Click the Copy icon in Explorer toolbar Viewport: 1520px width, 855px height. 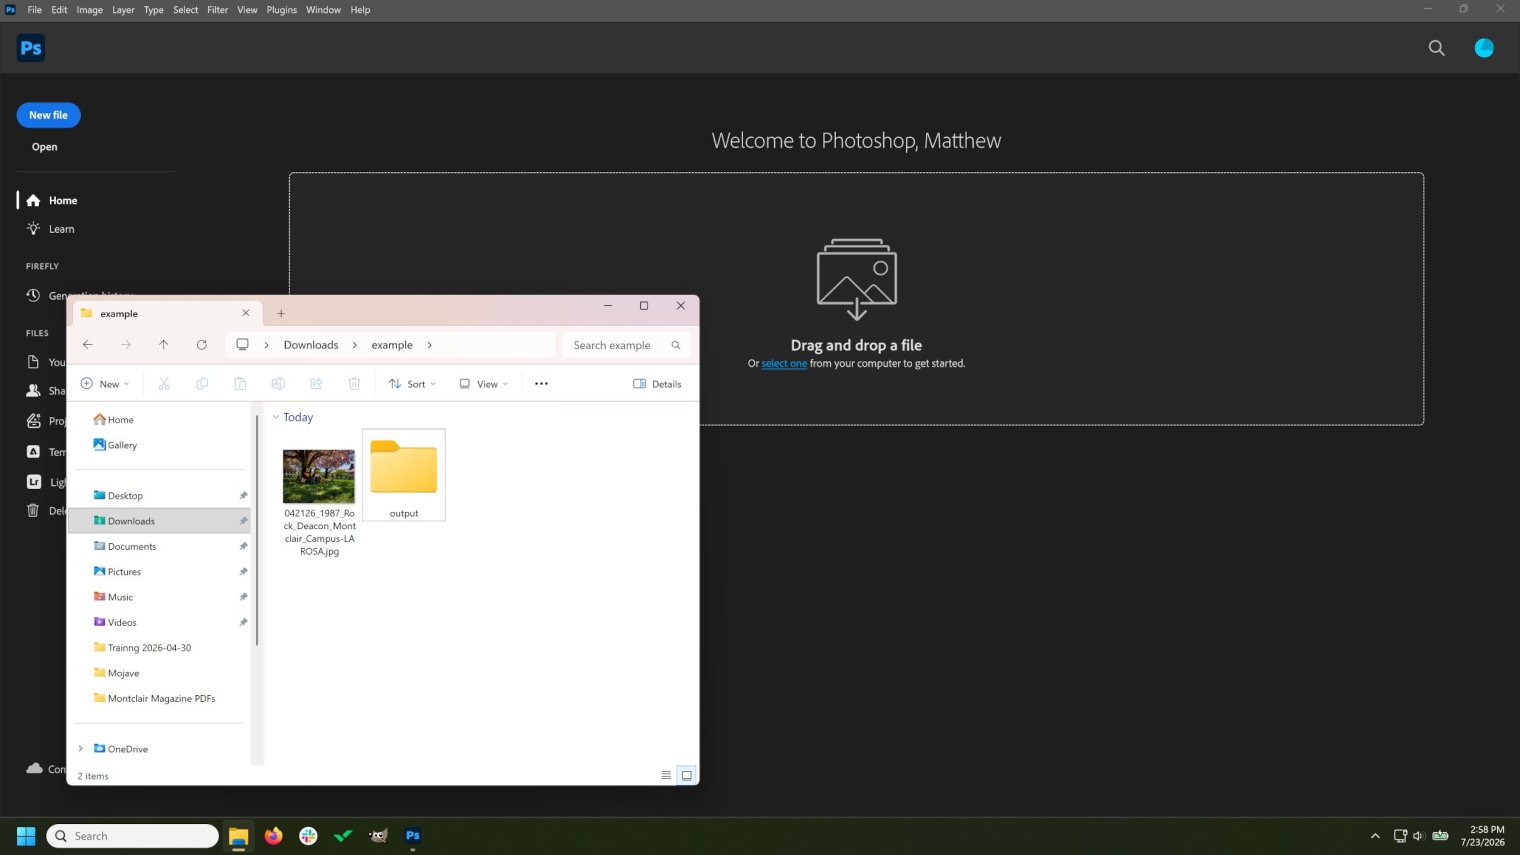(202, 384)
